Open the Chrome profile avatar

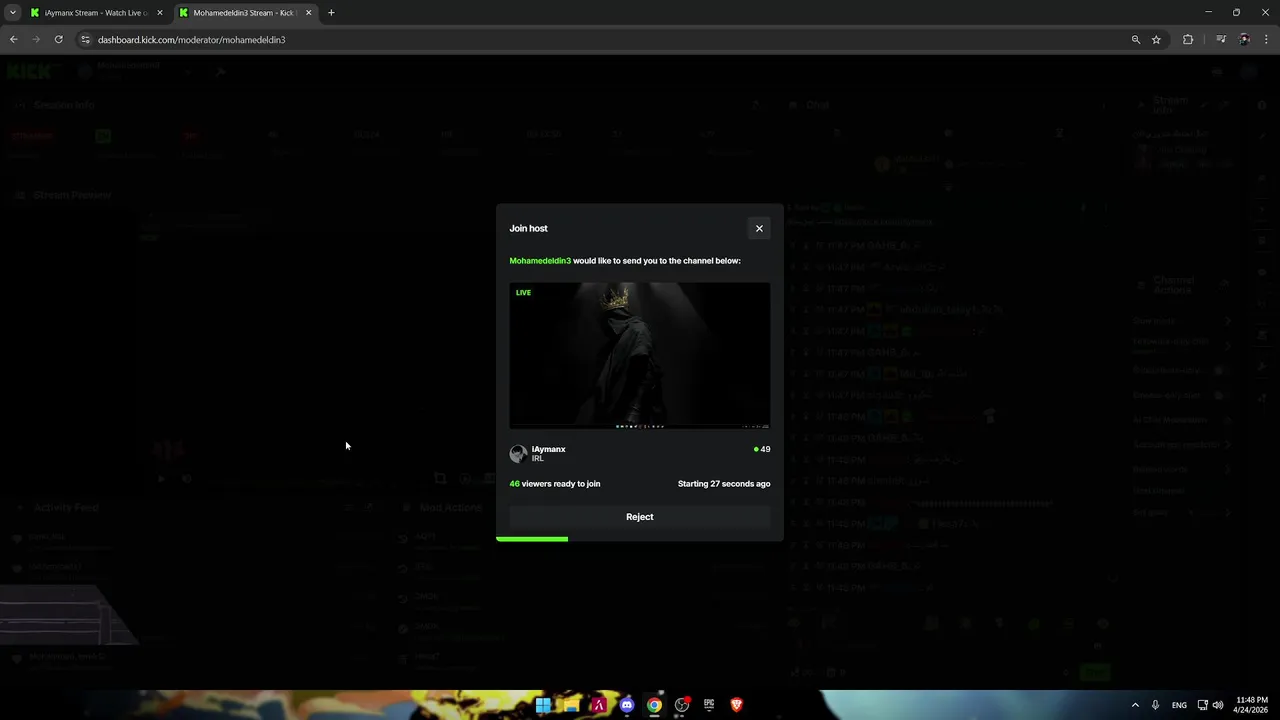click(x=1244, y=40)
